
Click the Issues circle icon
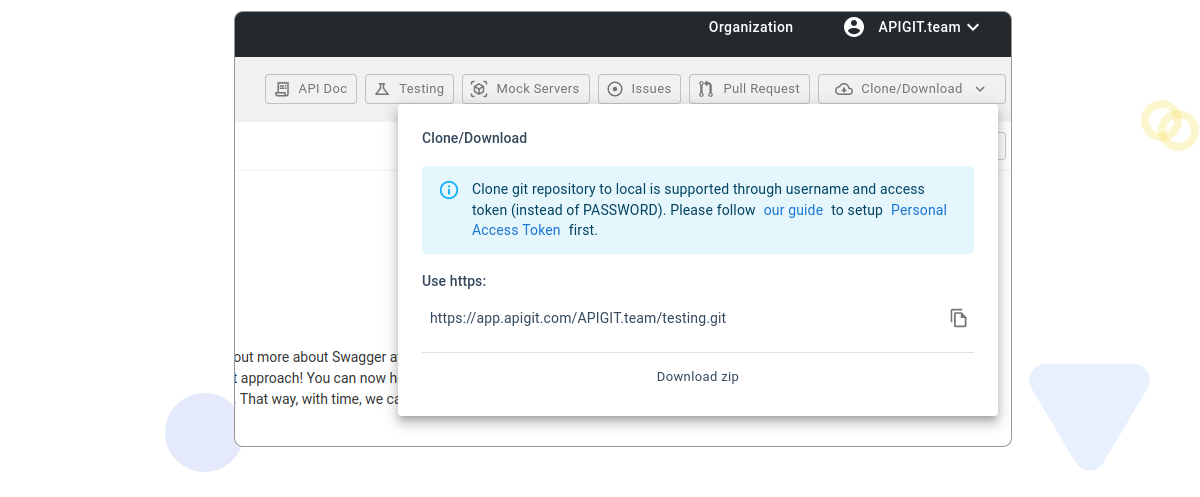click(615, 89)
